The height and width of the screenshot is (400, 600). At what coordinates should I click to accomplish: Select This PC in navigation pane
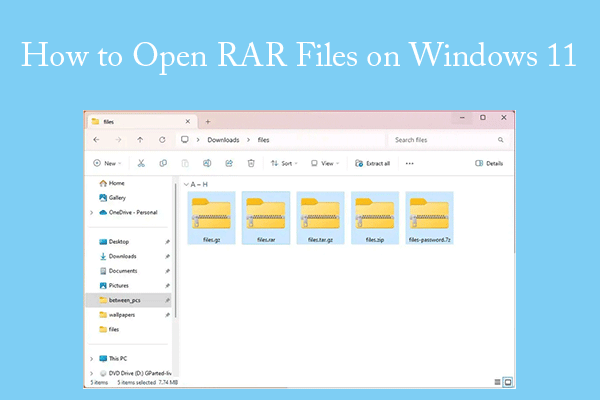[113, 359]
